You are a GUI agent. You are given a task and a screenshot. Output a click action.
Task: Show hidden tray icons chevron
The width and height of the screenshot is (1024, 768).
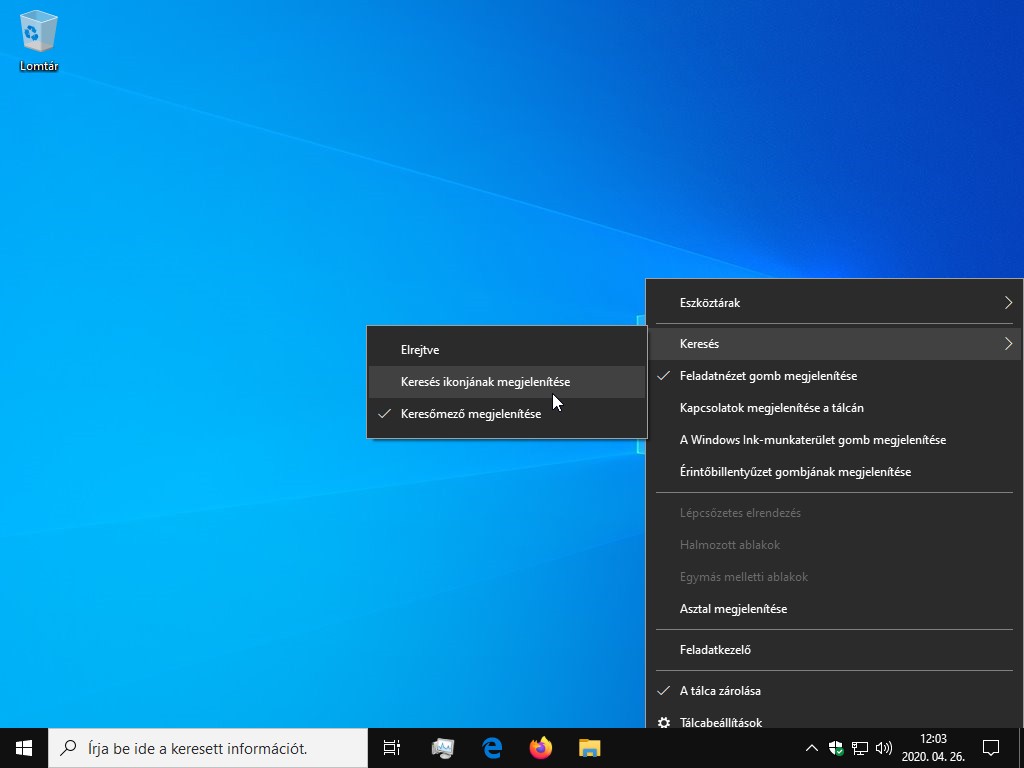click(811, 748)
